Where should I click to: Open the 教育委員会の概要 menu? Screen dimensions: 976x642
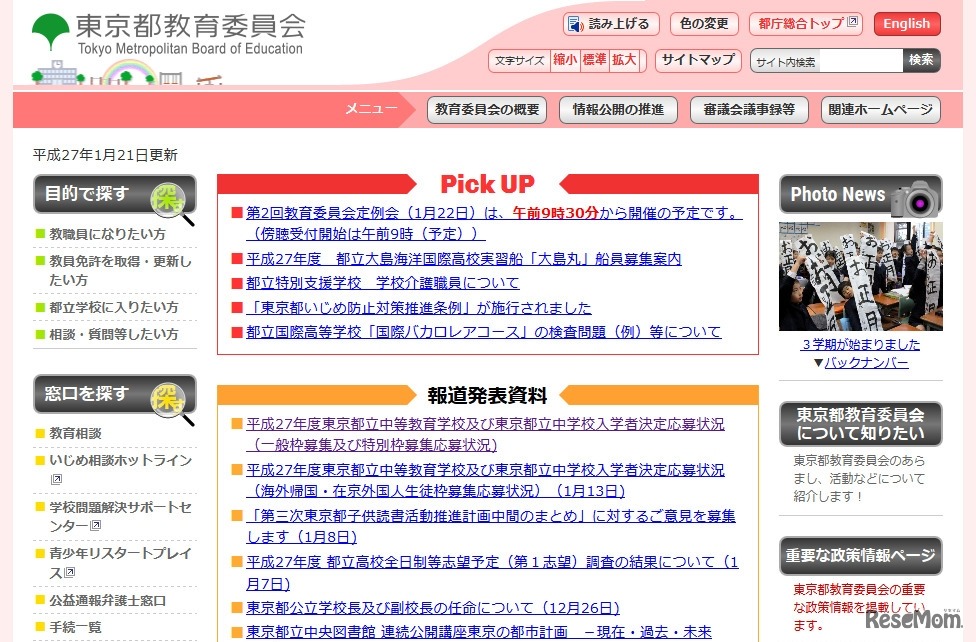tap(487, 110)
